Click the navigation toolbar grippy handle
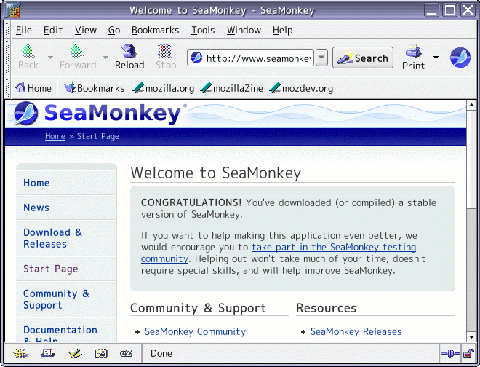 coord(8,58)
